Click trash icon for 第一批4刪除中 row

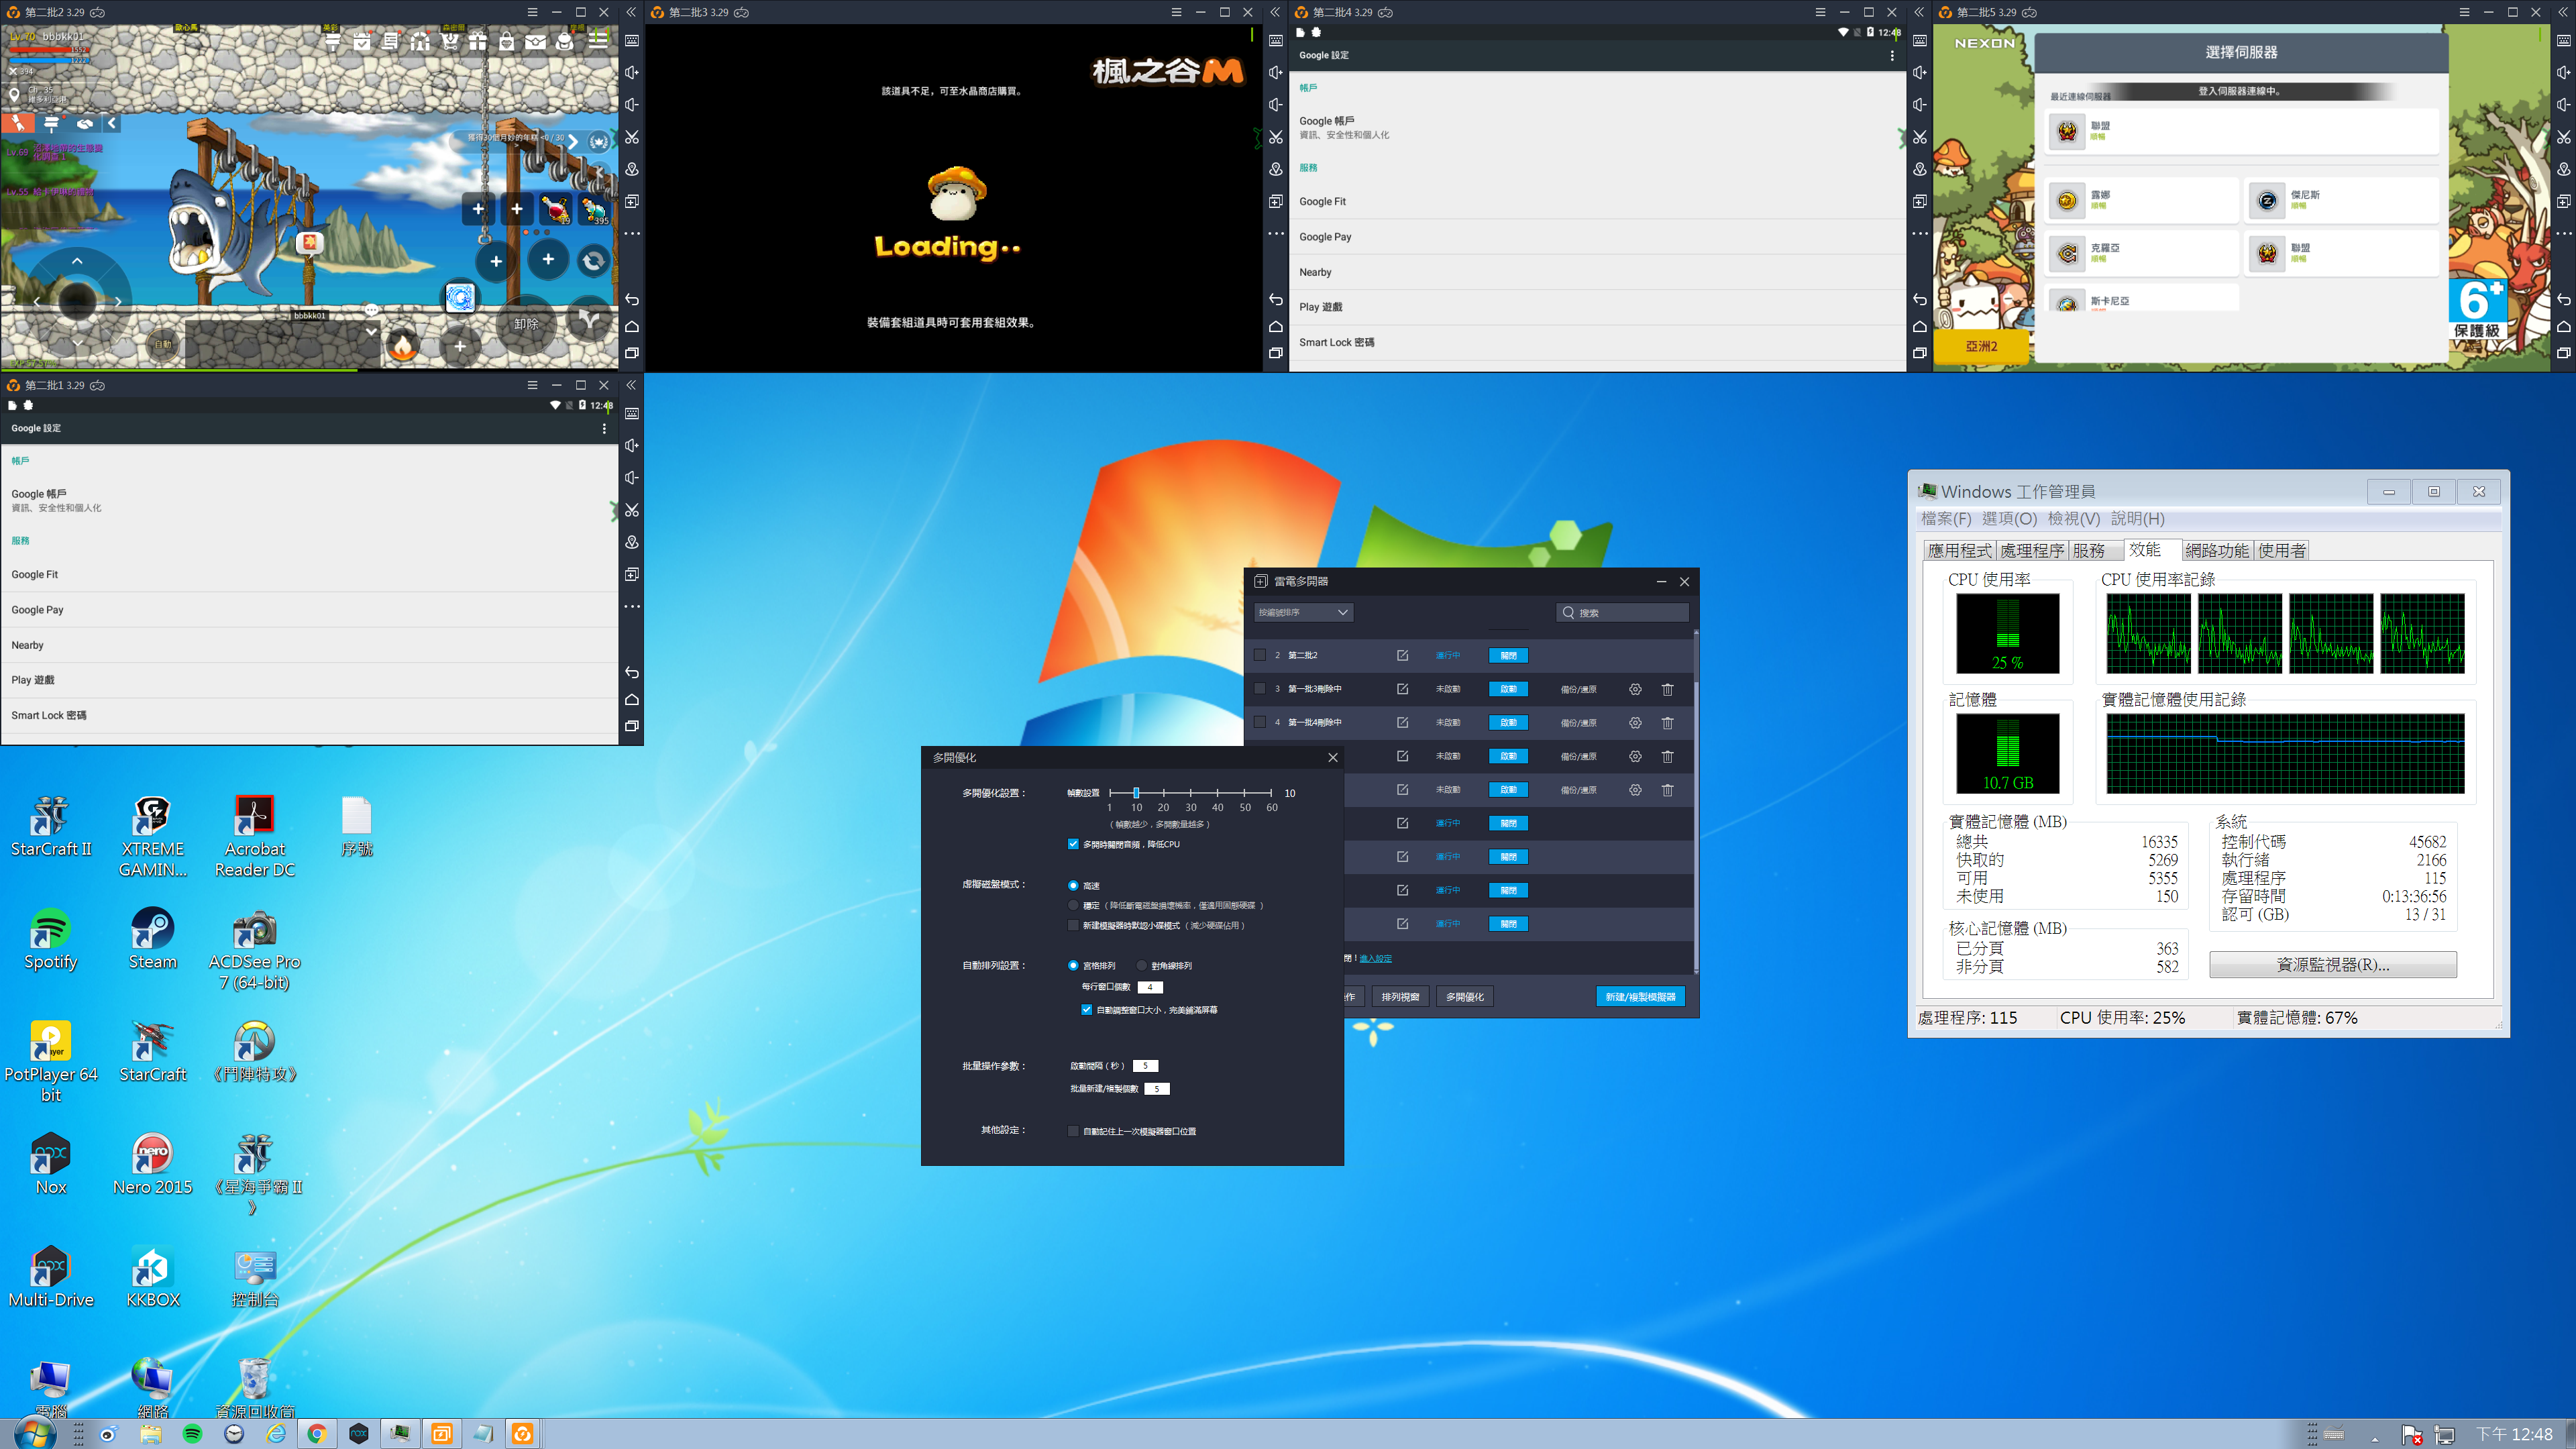pyautogui.click(x=1667, y=722)
